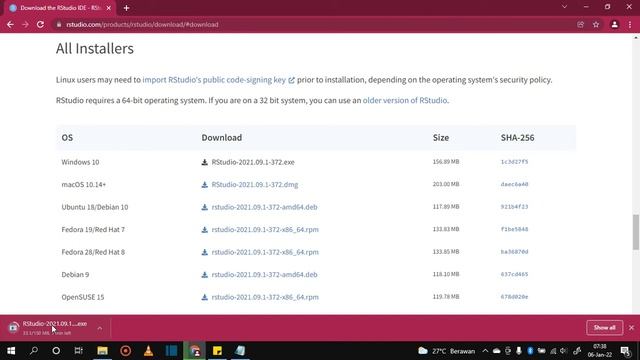Open the notification center icon
This screenshot has height=360, width=640.
coord(625,351)
